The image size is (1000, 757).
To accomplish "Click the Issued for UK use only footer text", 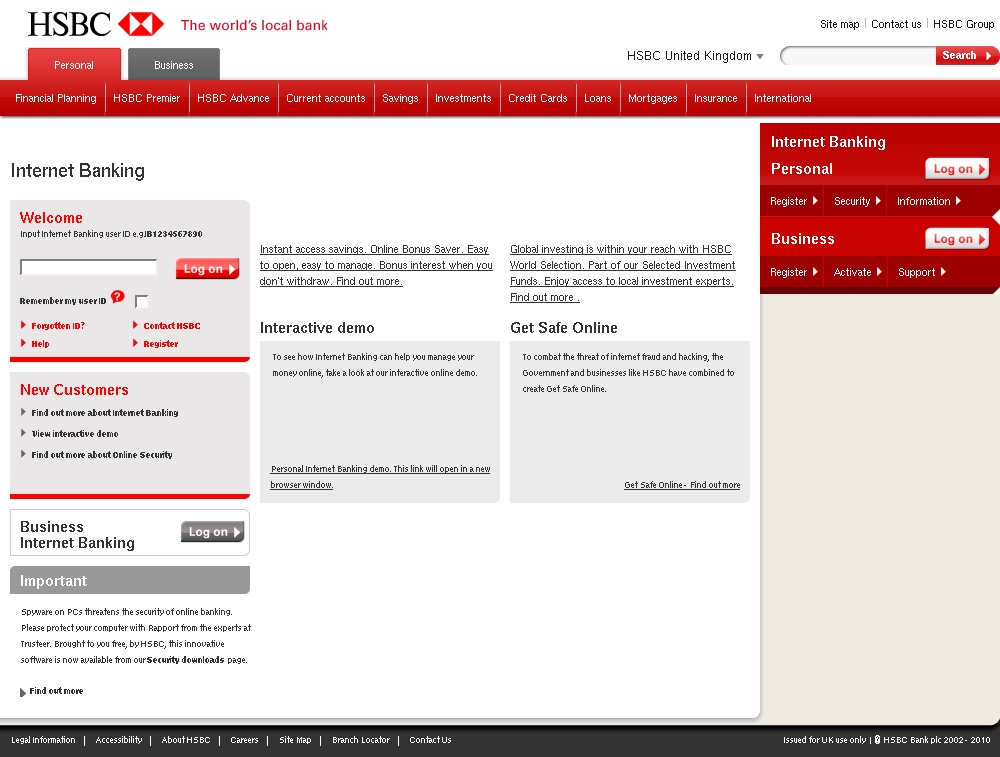I will point(825,740).
